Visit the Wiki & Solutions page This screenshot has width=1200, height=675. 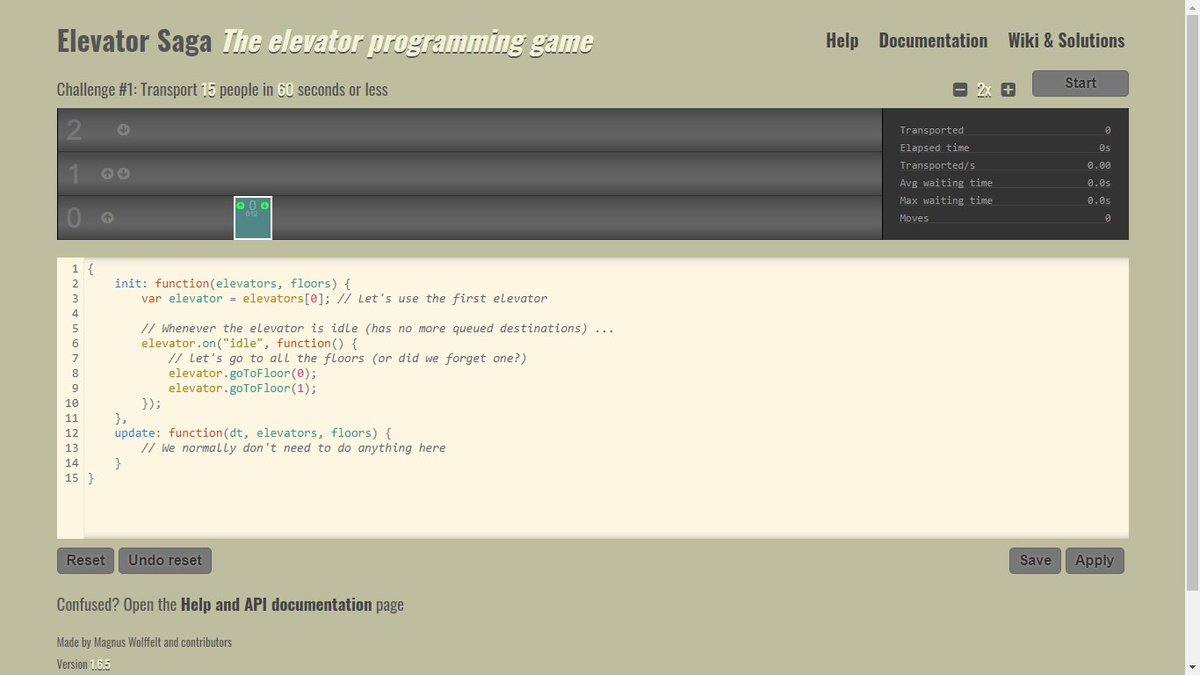(1066, 41)
